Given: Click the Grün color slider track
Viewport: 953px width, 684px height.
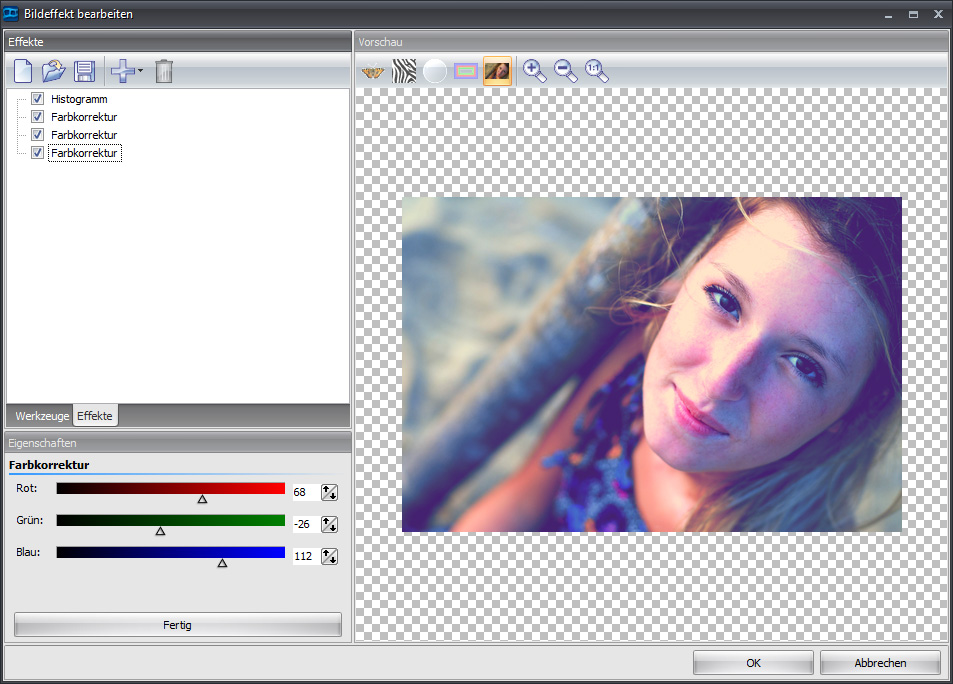Looking at the screenshot, I should tap(171, 520).
